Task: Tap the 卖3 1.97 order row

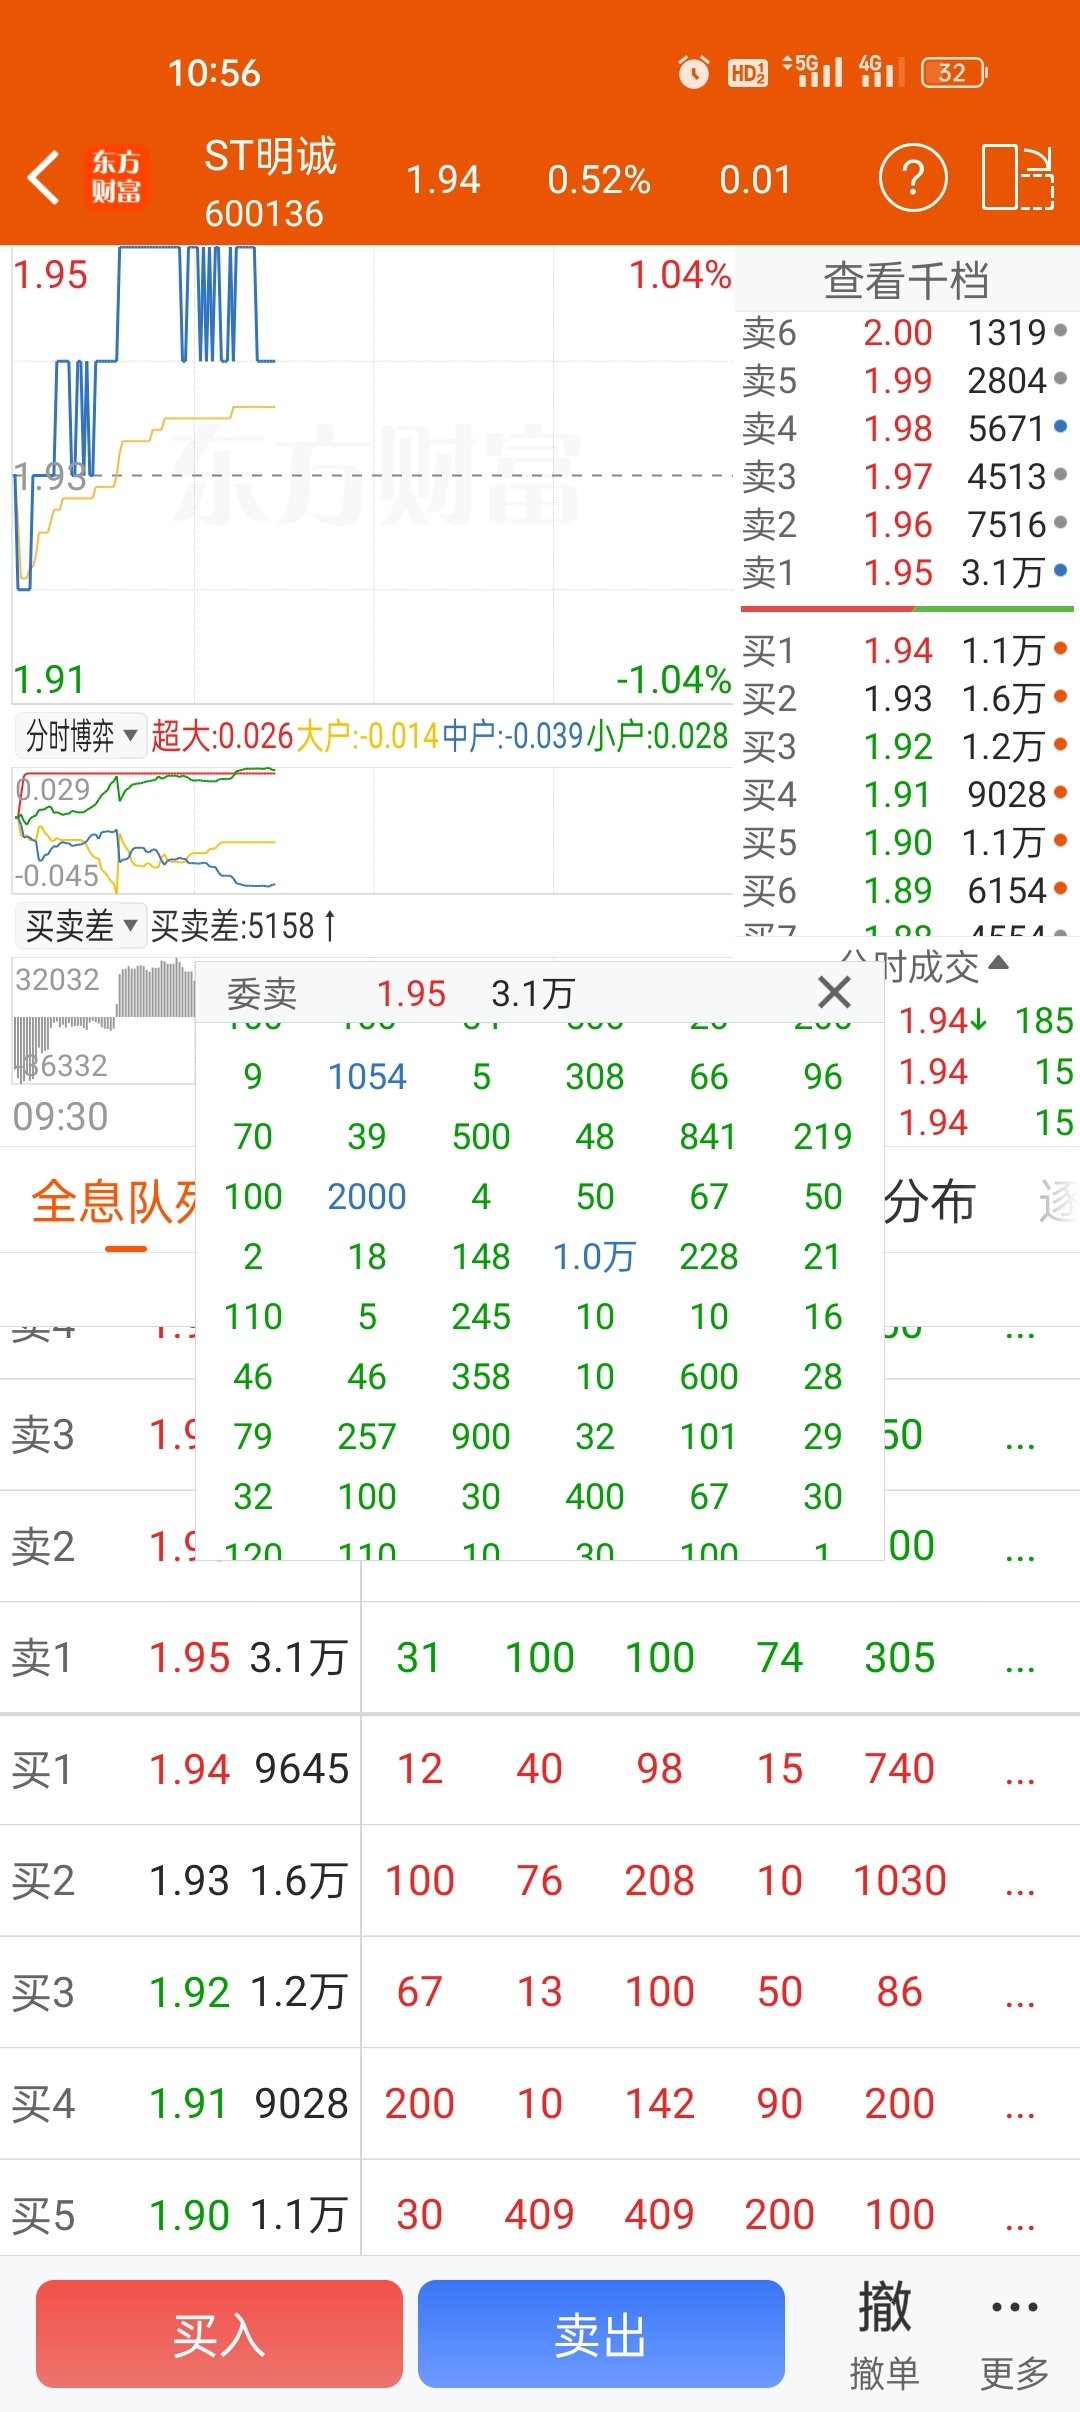Action: tap(905, 476)
